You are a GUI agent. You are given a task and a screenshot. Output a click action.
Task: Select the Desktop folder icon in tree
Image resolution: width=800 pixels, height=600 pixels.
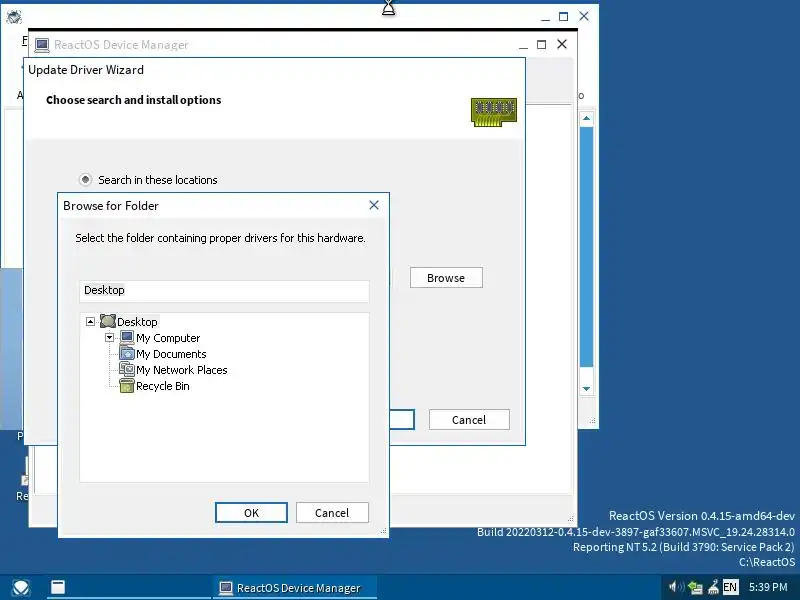pyautogui.click(x=108, y=321)
